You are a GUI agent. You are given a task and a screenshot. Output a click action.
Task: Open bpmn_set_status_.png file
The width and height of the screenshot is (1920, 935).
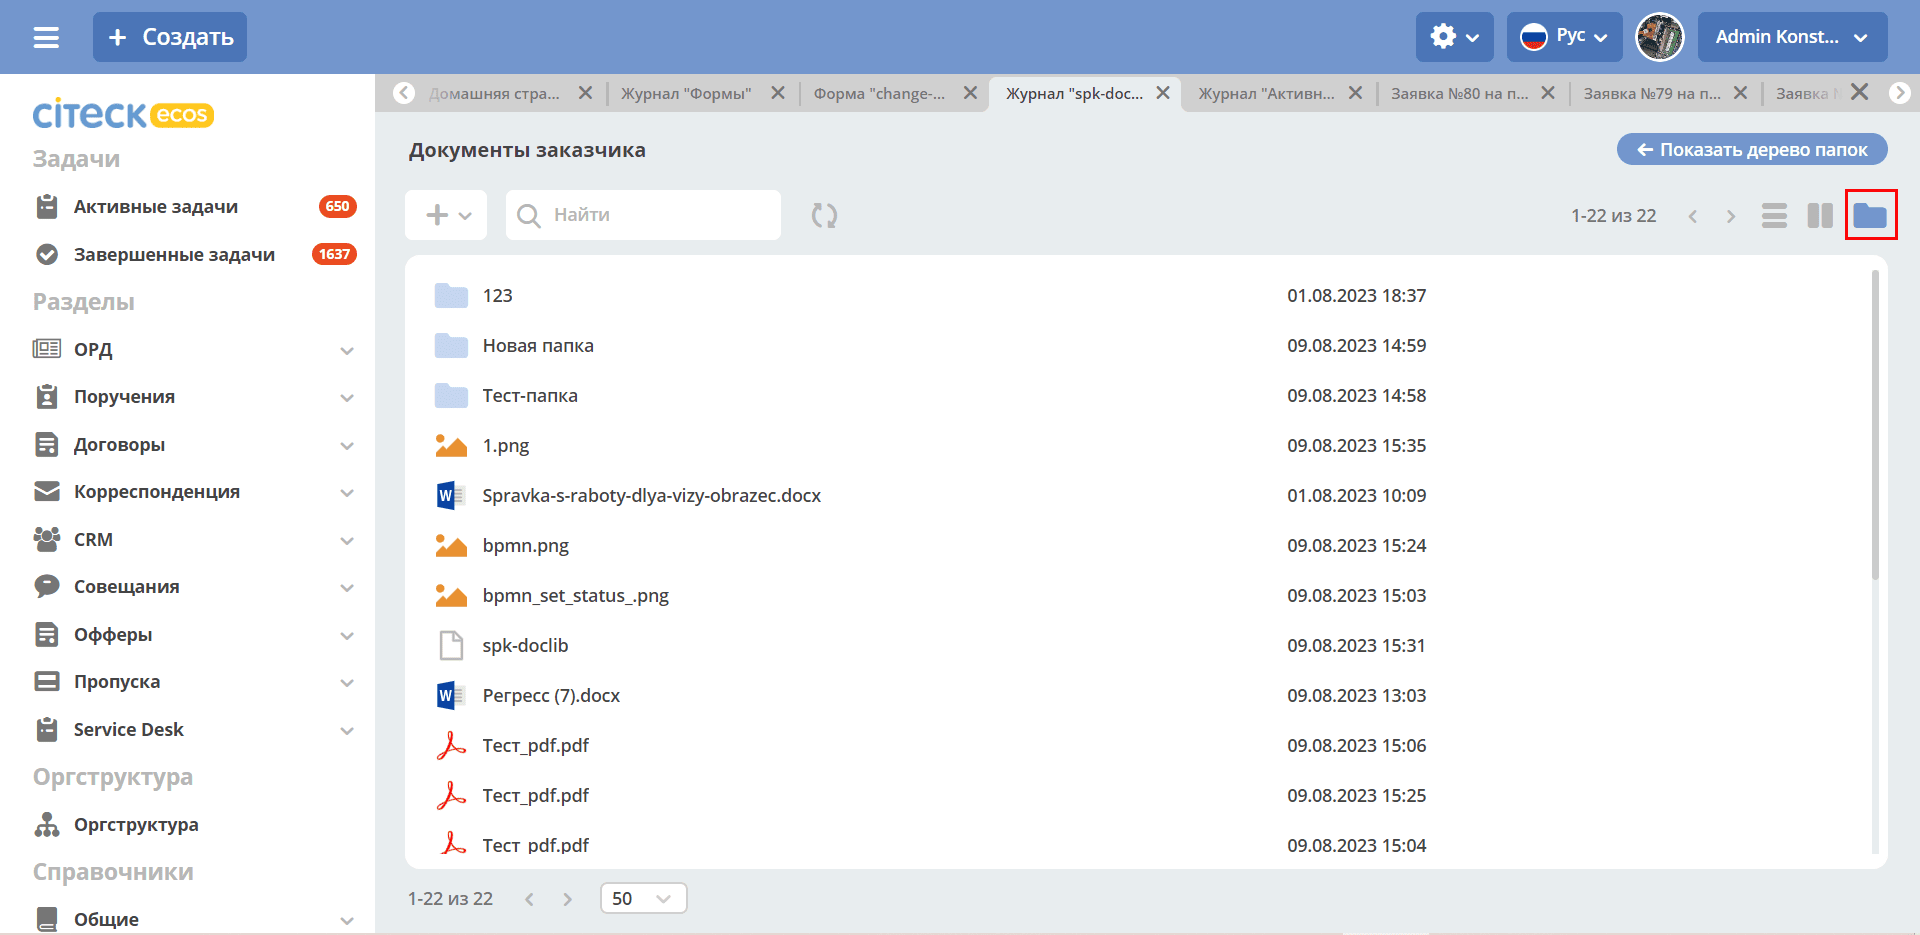(575, 596)
